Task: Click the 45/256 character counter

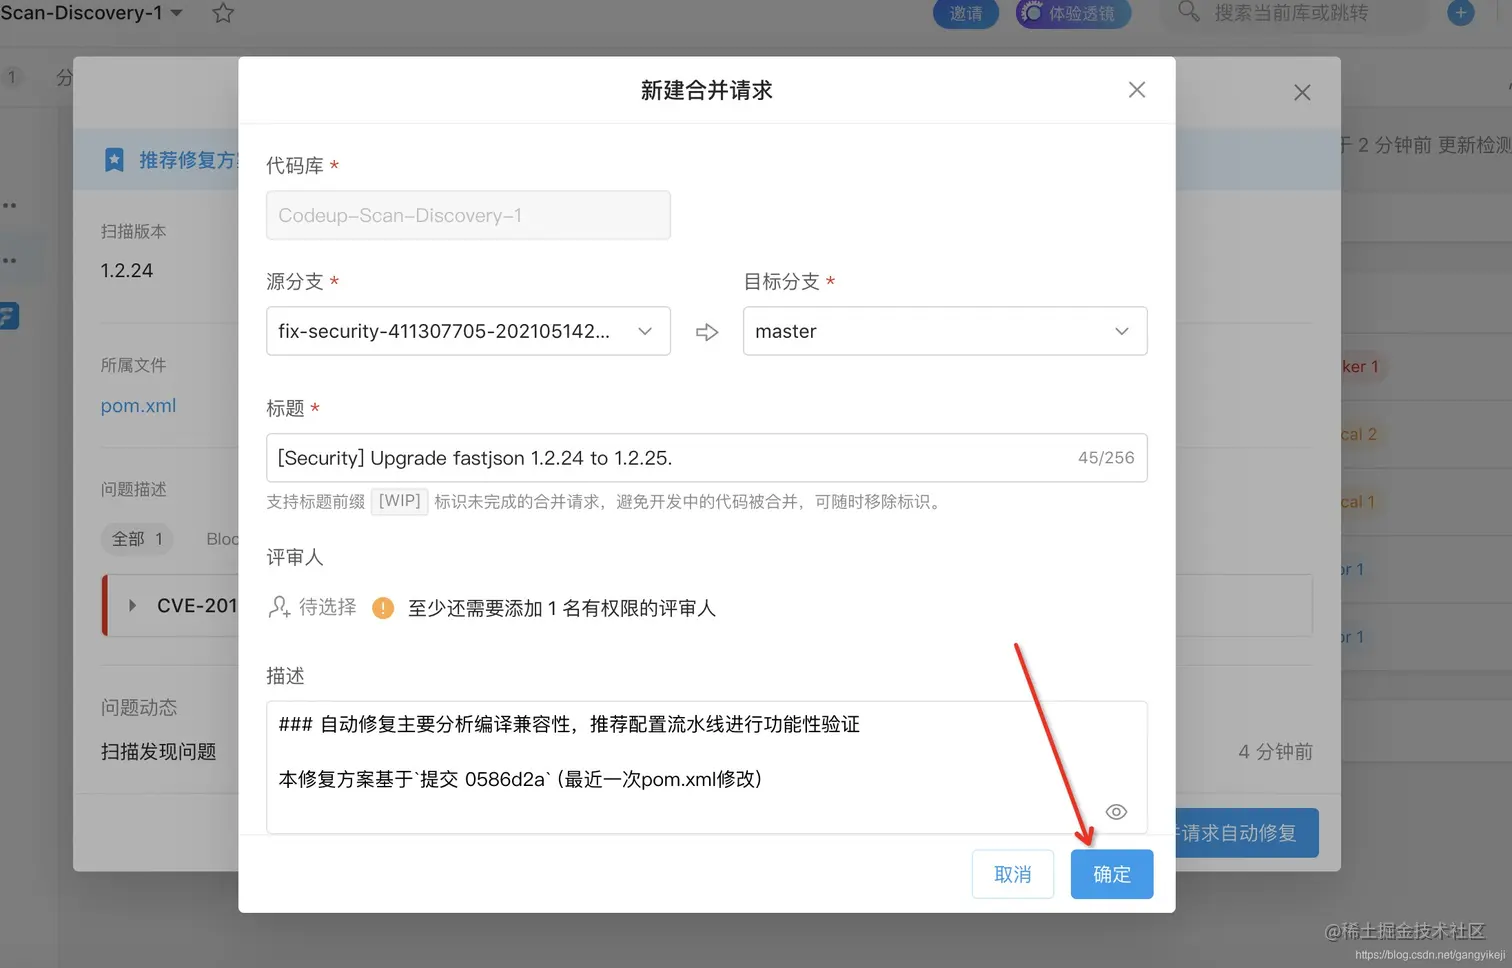Action: (1106, 458)
